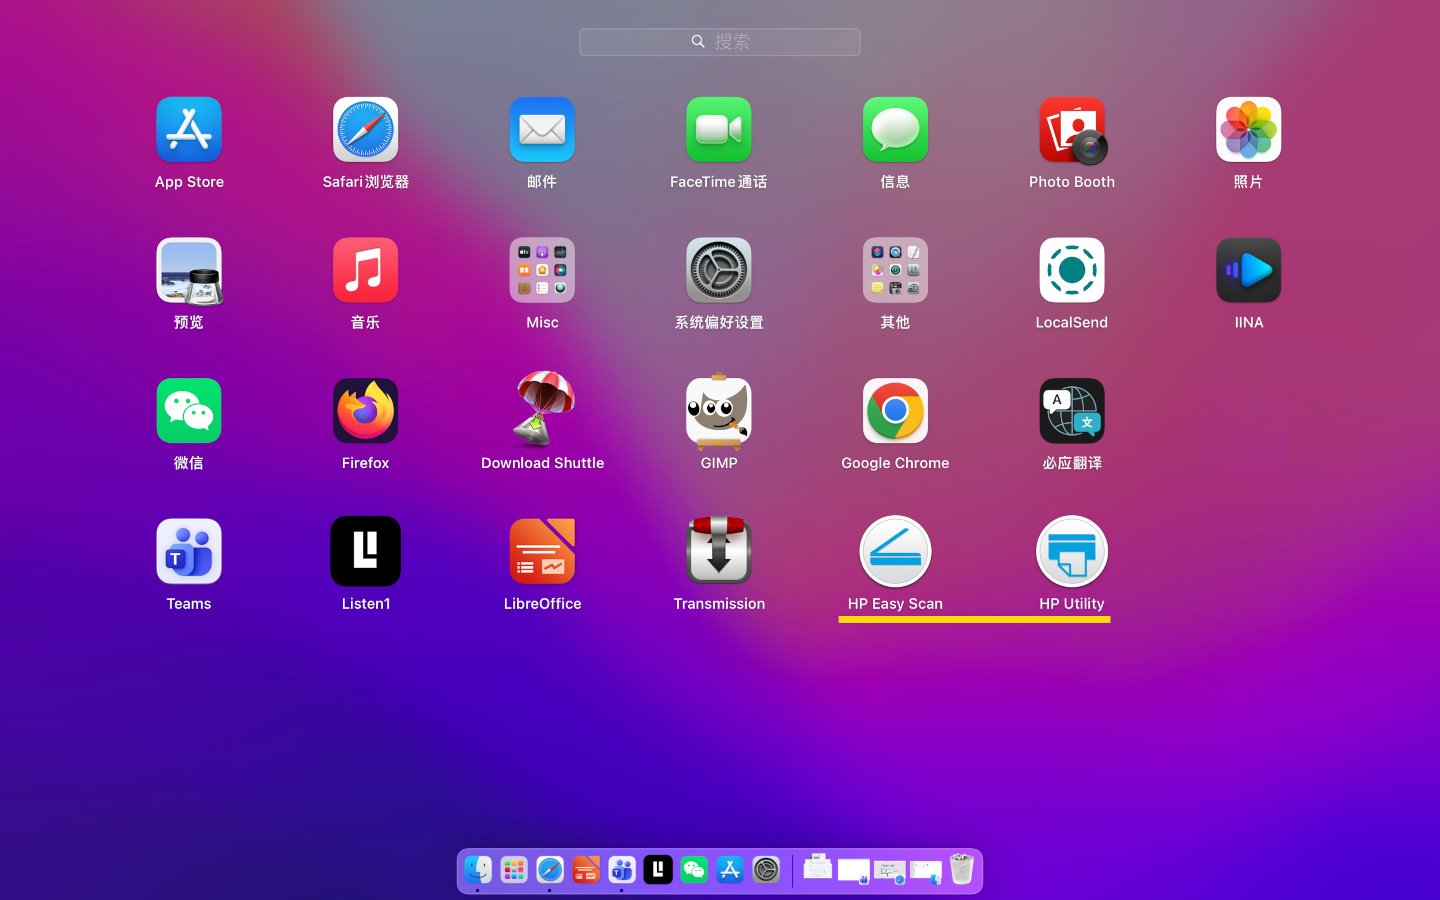1440x900 pixels.
Task: Open Firefox browser
Action: pos(365,411)
